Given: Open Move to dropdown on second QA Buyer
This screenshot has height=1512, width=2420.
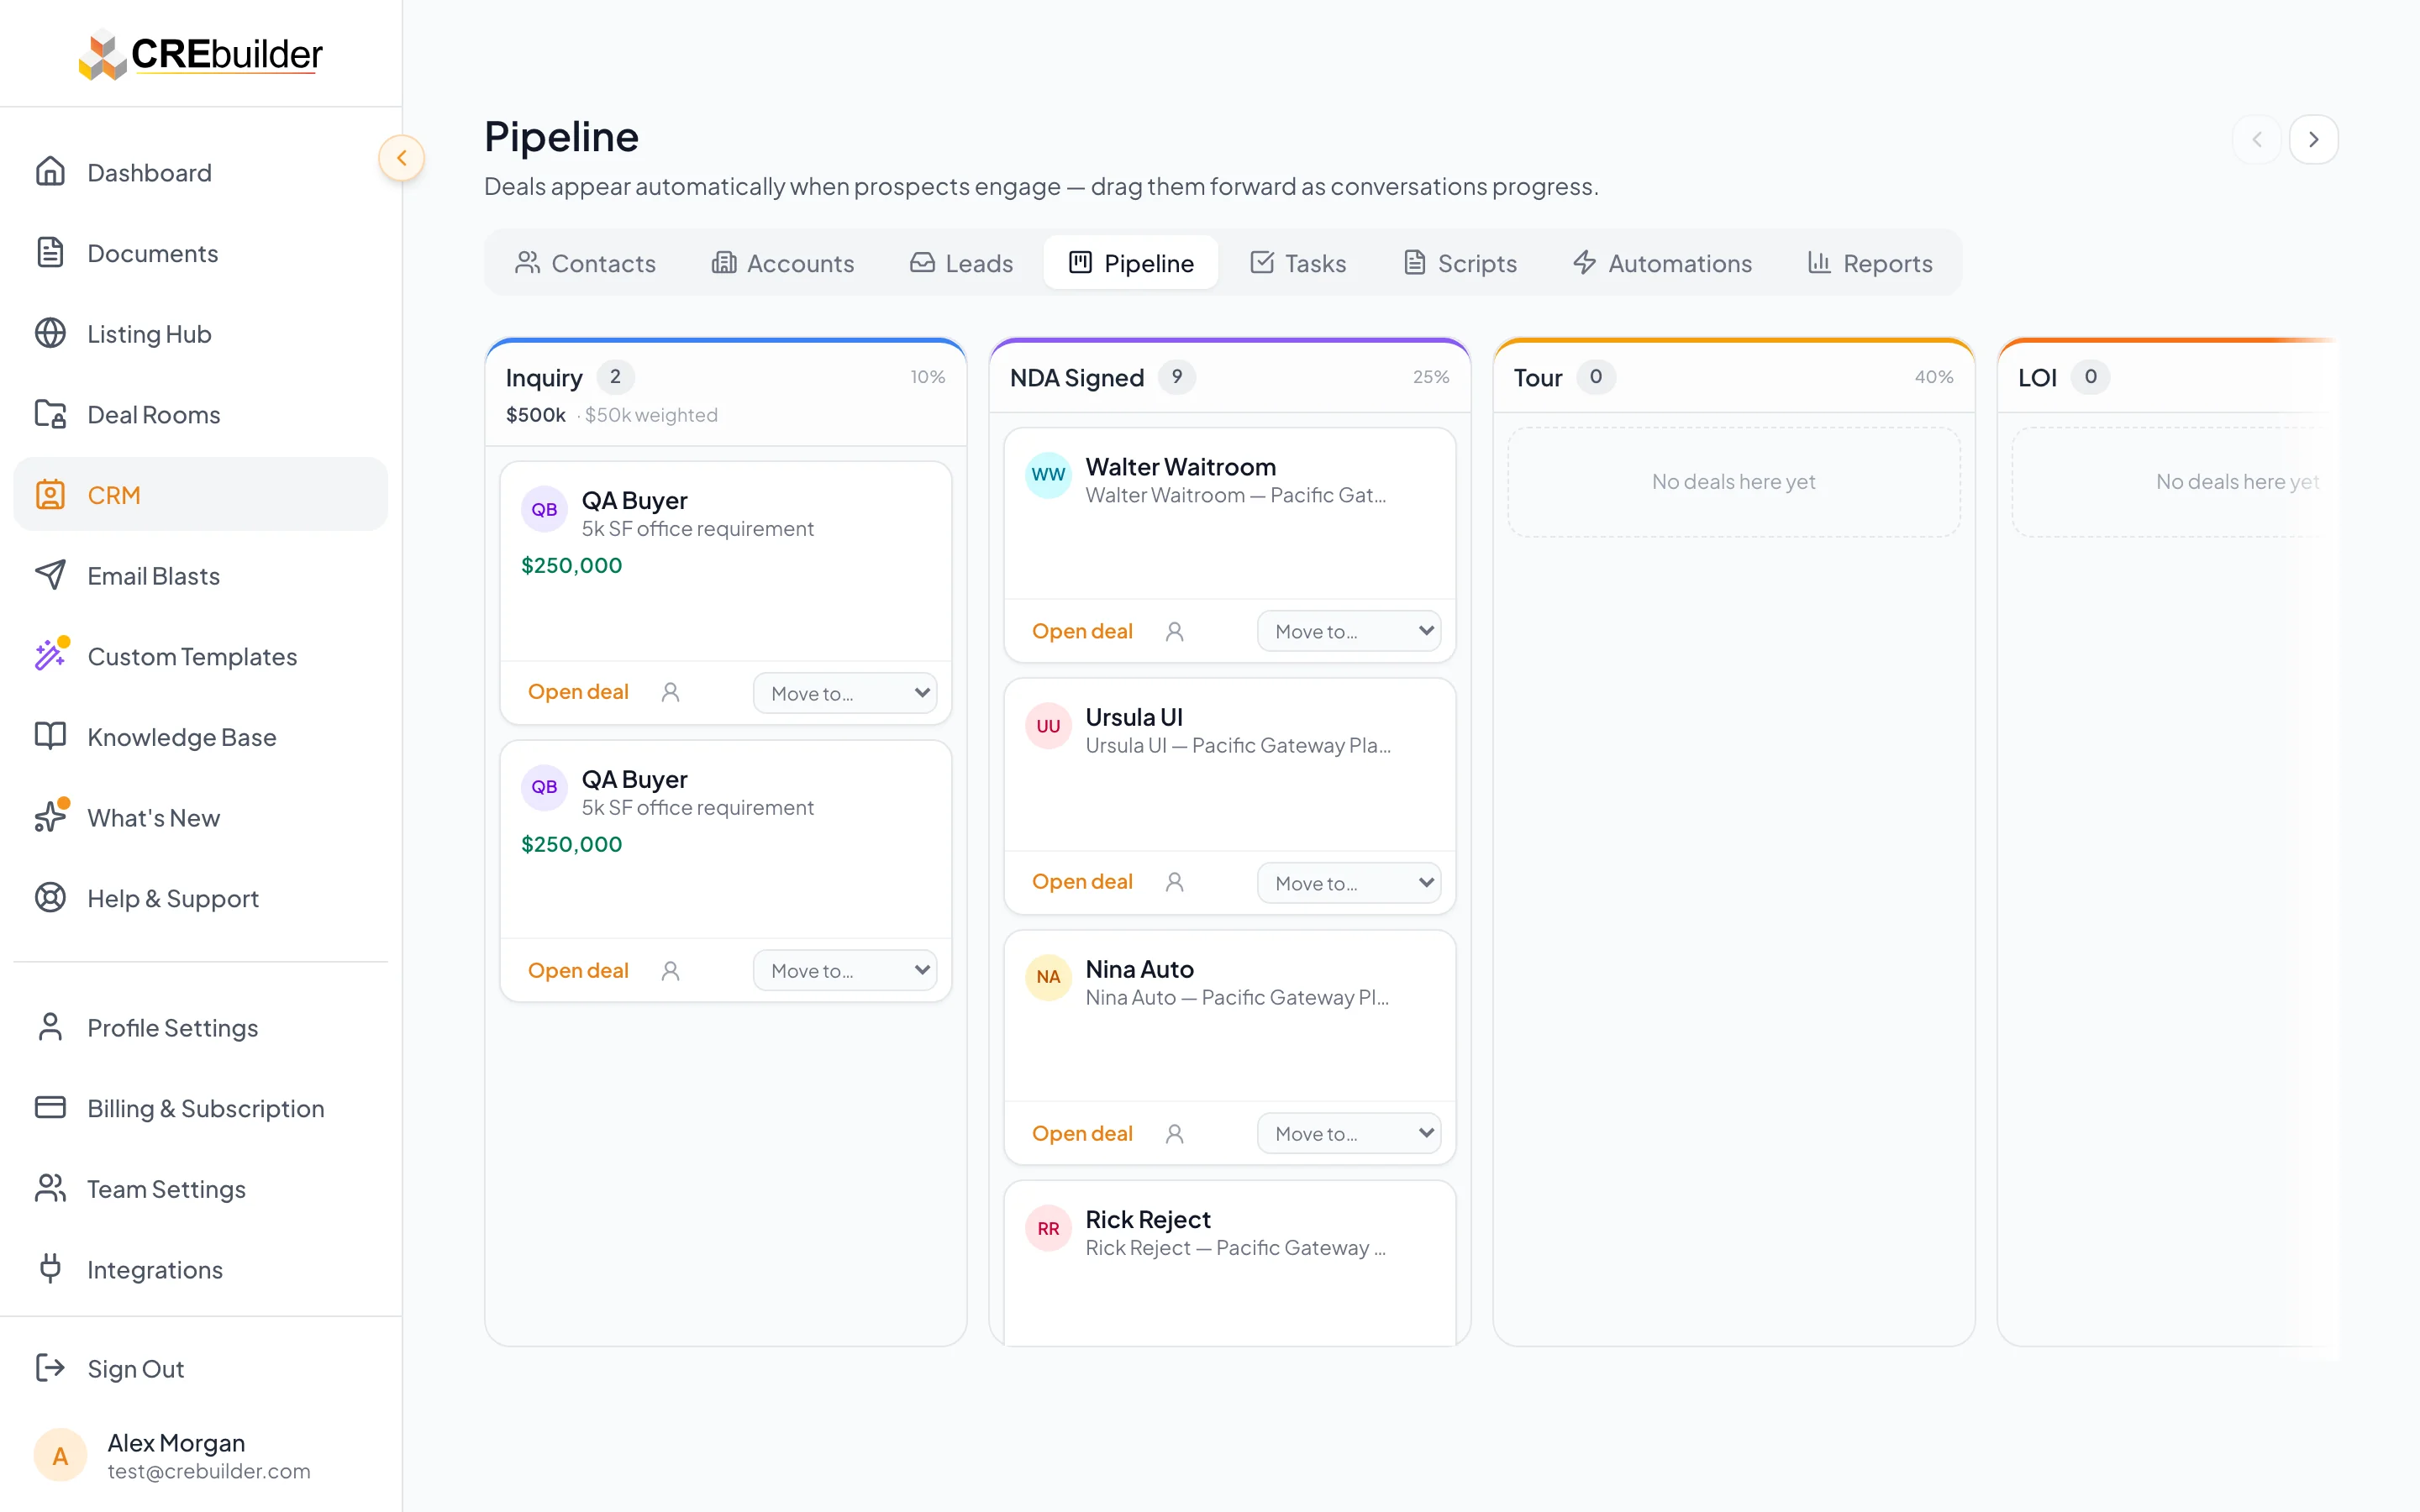Looking at the screenshot, I should 845,970.
